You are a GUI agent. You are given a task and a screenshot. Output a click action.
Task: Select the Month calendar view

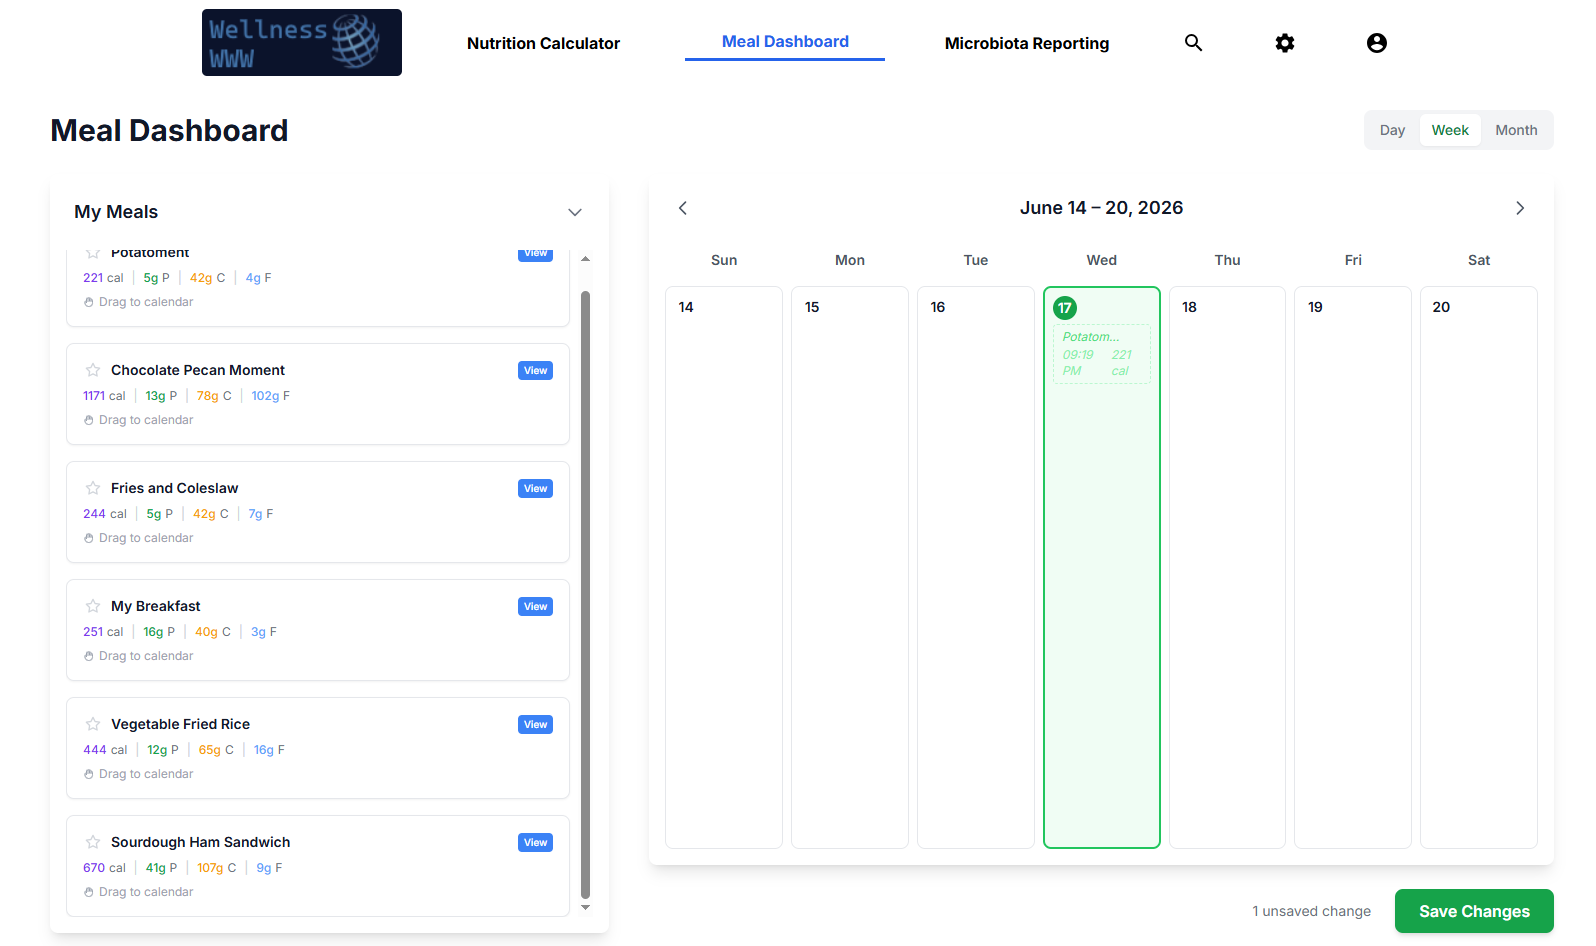tap(1516, 130)
